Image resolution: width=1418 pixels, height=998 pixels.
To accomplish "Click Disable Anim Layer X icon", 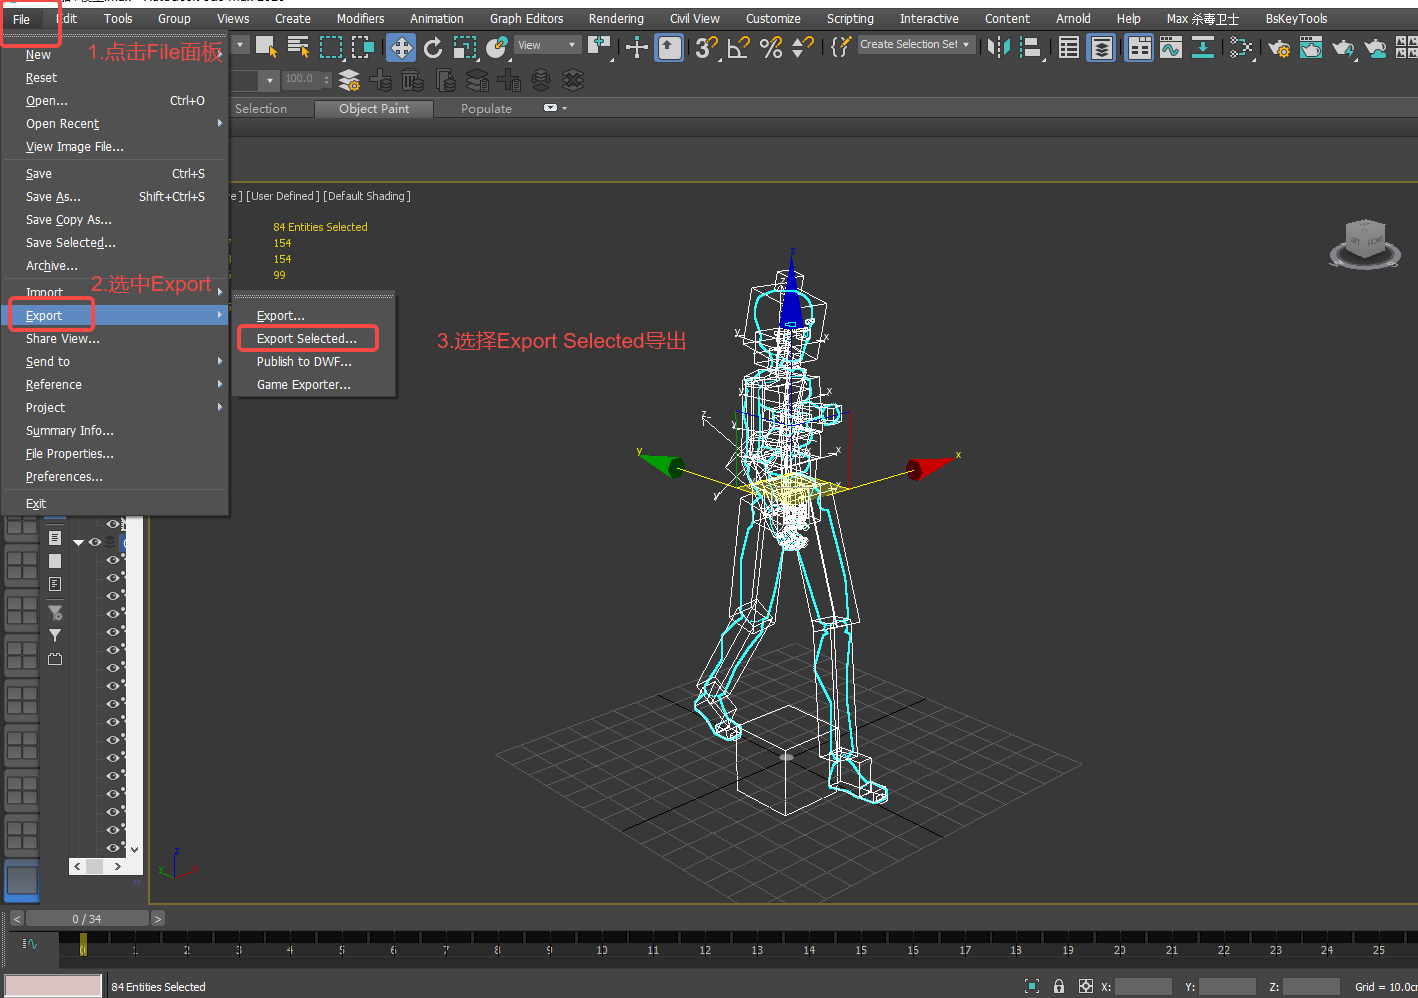I will (573, 80).
